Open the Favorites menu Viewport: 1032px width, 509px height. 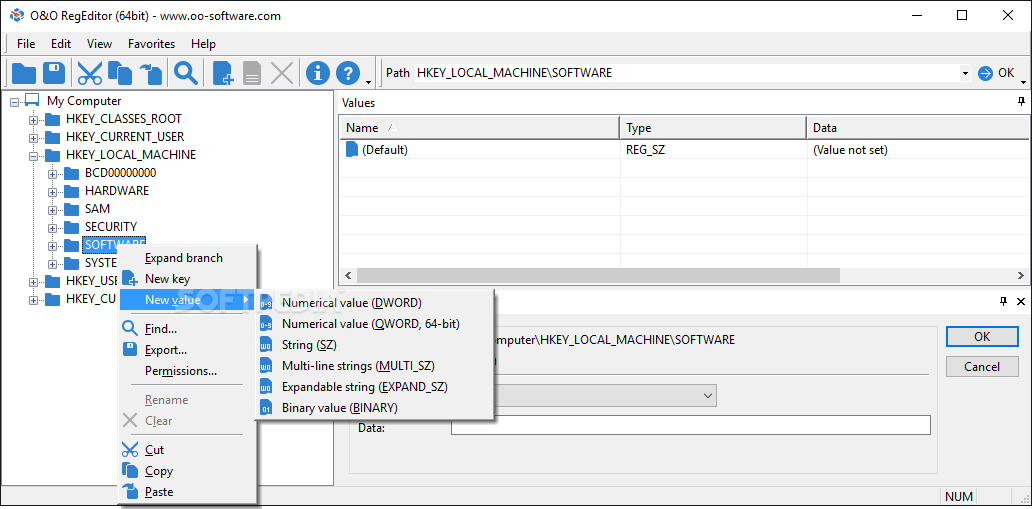[151, 44]
